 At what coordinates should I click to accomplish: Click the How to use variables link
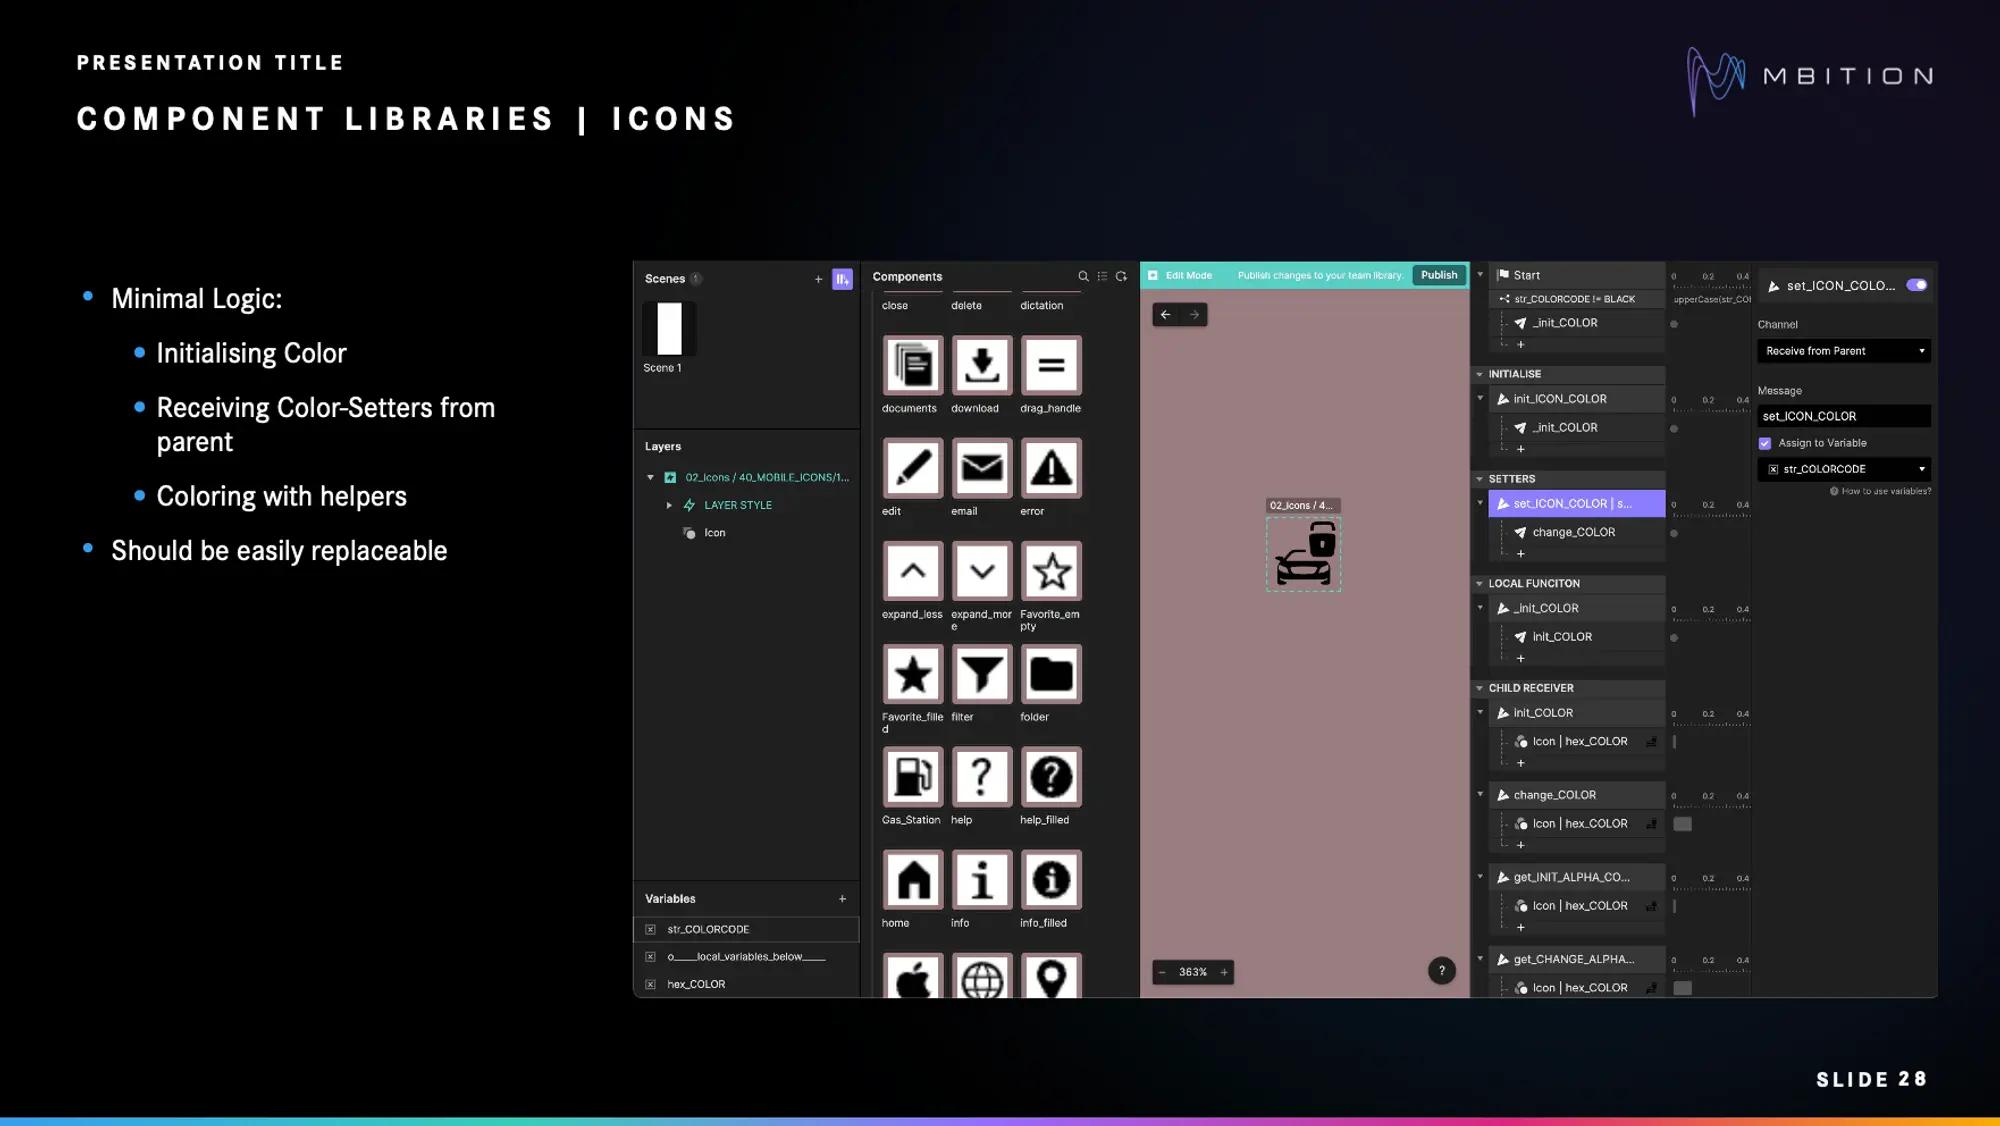pos(1885,492)
